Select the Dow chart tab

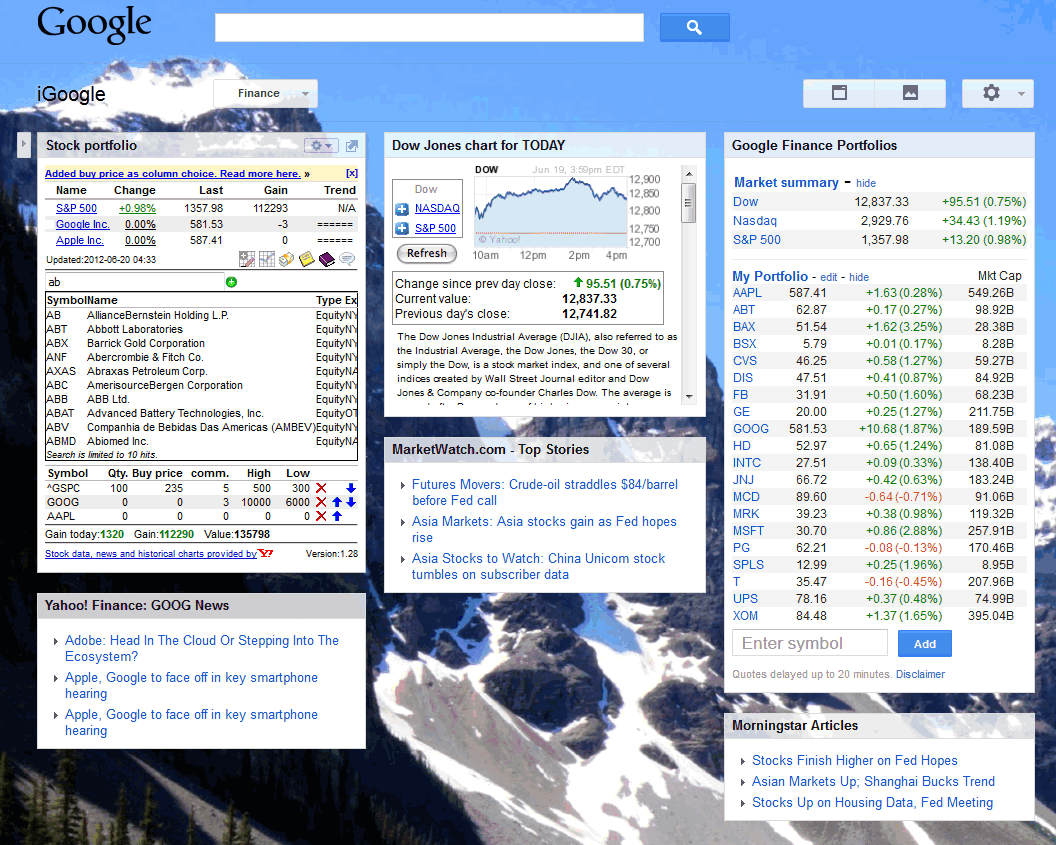[x=426, y=189]
